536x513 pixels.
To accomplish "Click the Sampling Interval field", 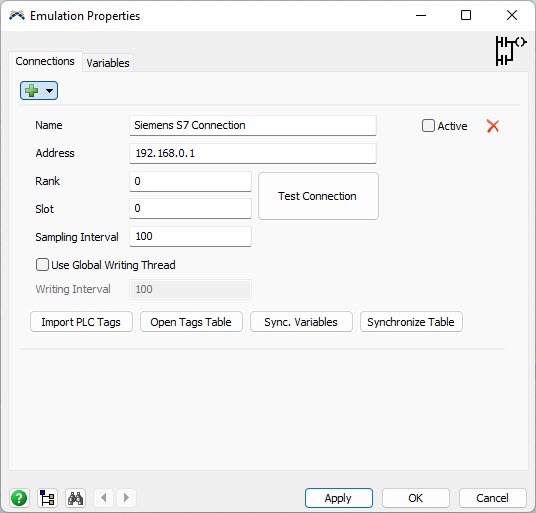I will pos(190,237).
